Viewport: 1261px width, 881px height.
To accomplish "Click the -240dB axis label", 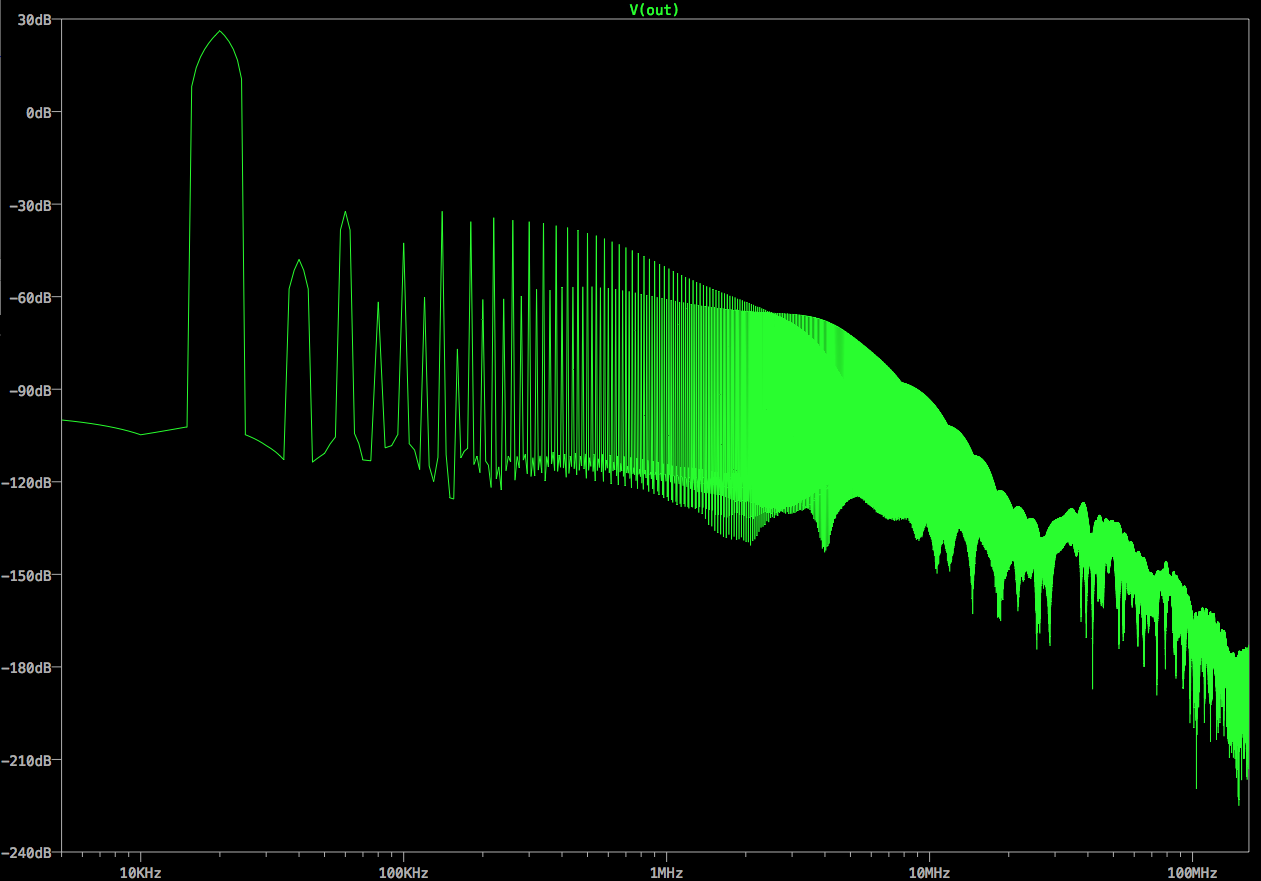I will click(x=27, y=853).
